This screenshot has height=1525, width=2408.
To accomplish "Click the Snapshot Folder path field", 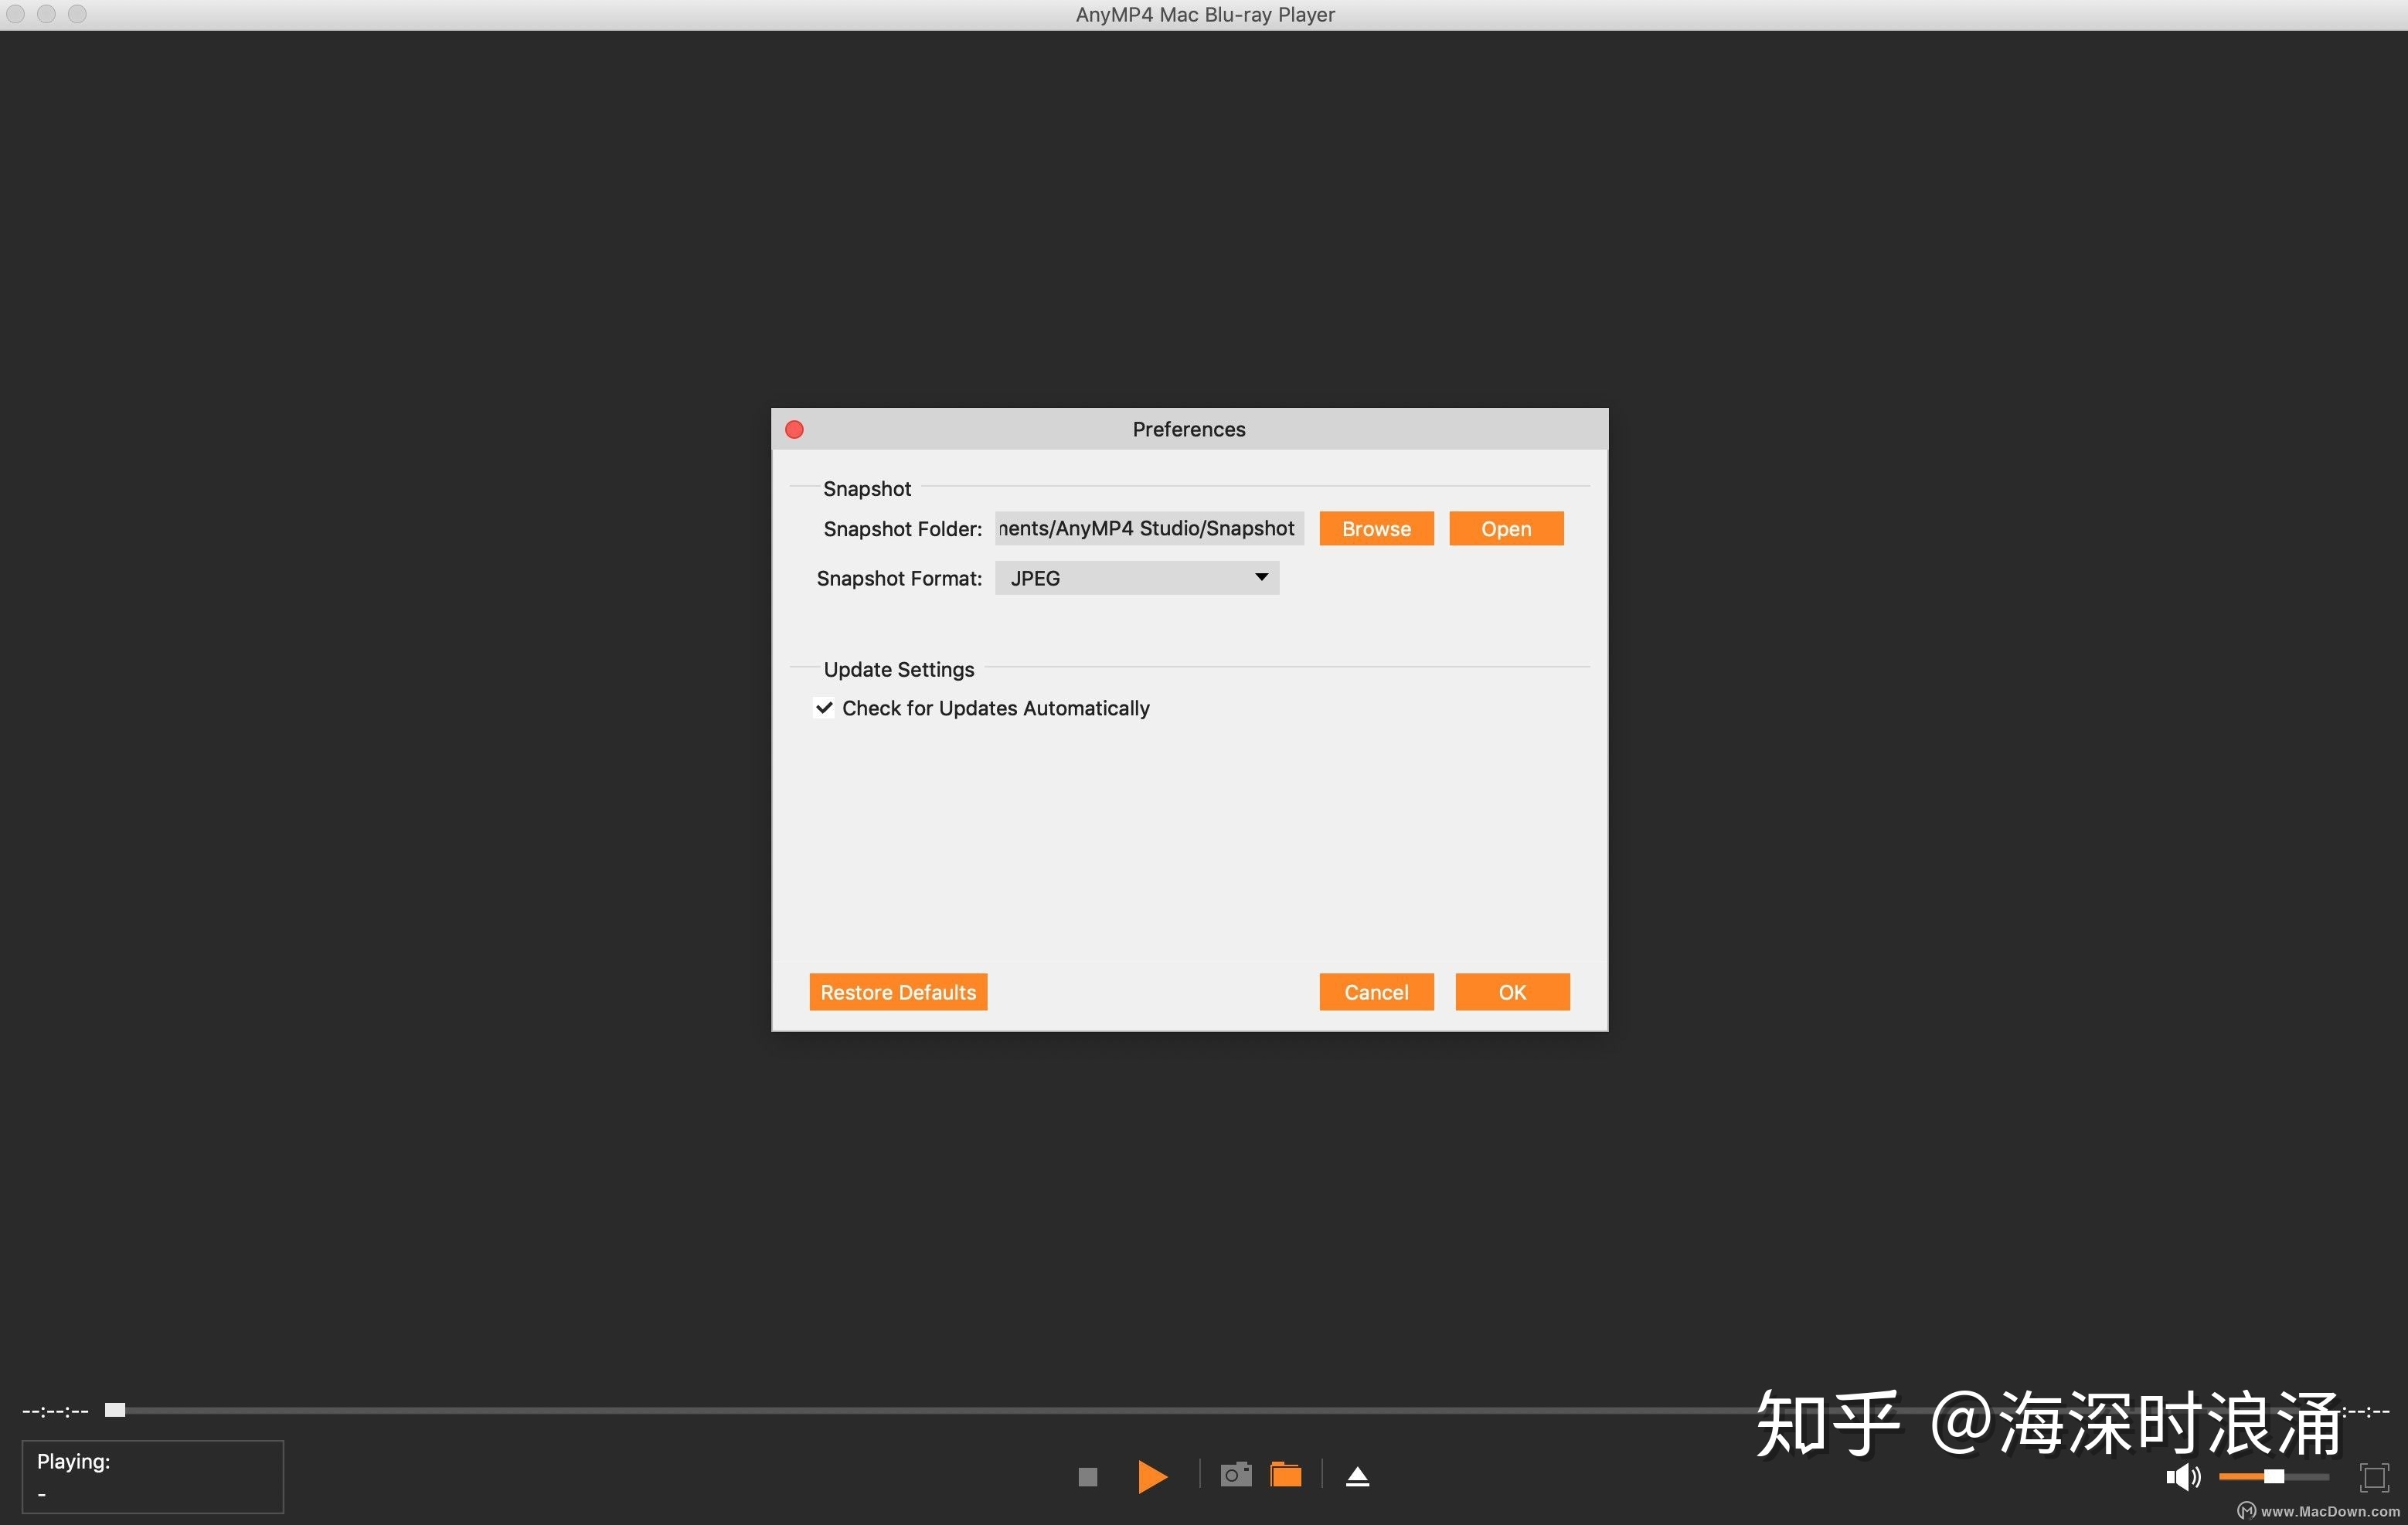I will point(1148,528).
